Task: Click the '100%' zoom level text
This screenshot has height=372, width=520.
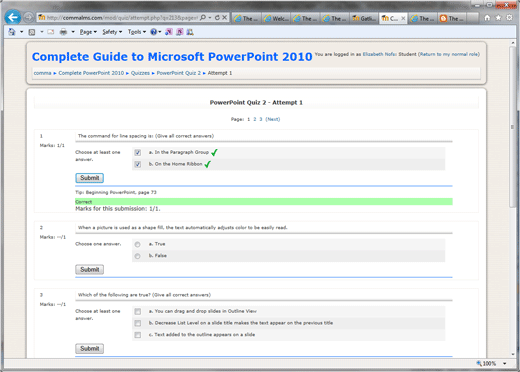Action: click(x=489, y=363)
